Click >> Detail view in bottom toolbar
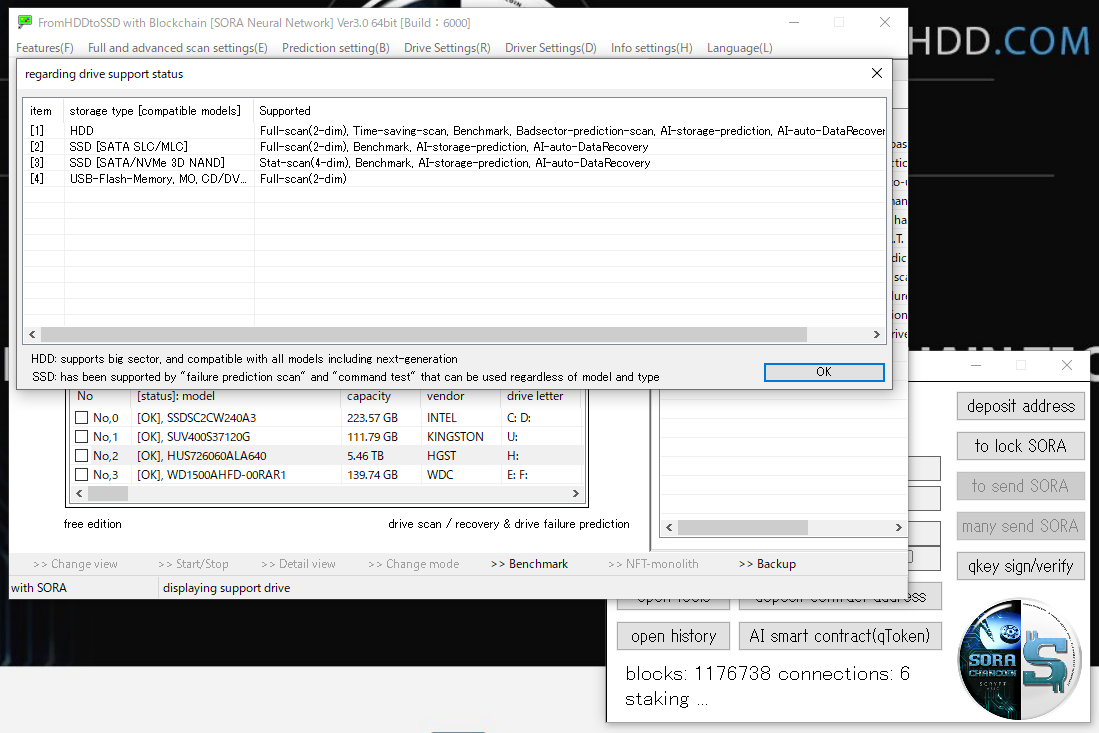1099x733 pixels. (299, 564)
